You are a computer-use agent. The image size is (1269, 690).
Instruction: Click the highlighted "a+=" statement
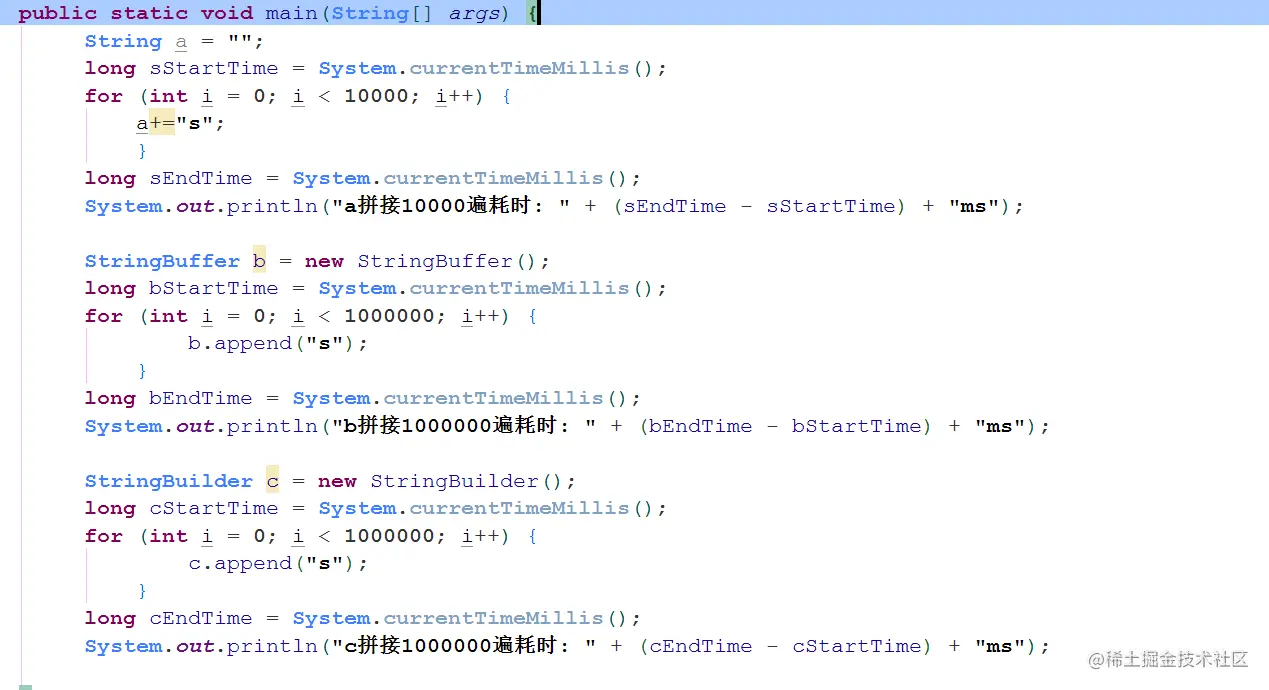point(156,123)
